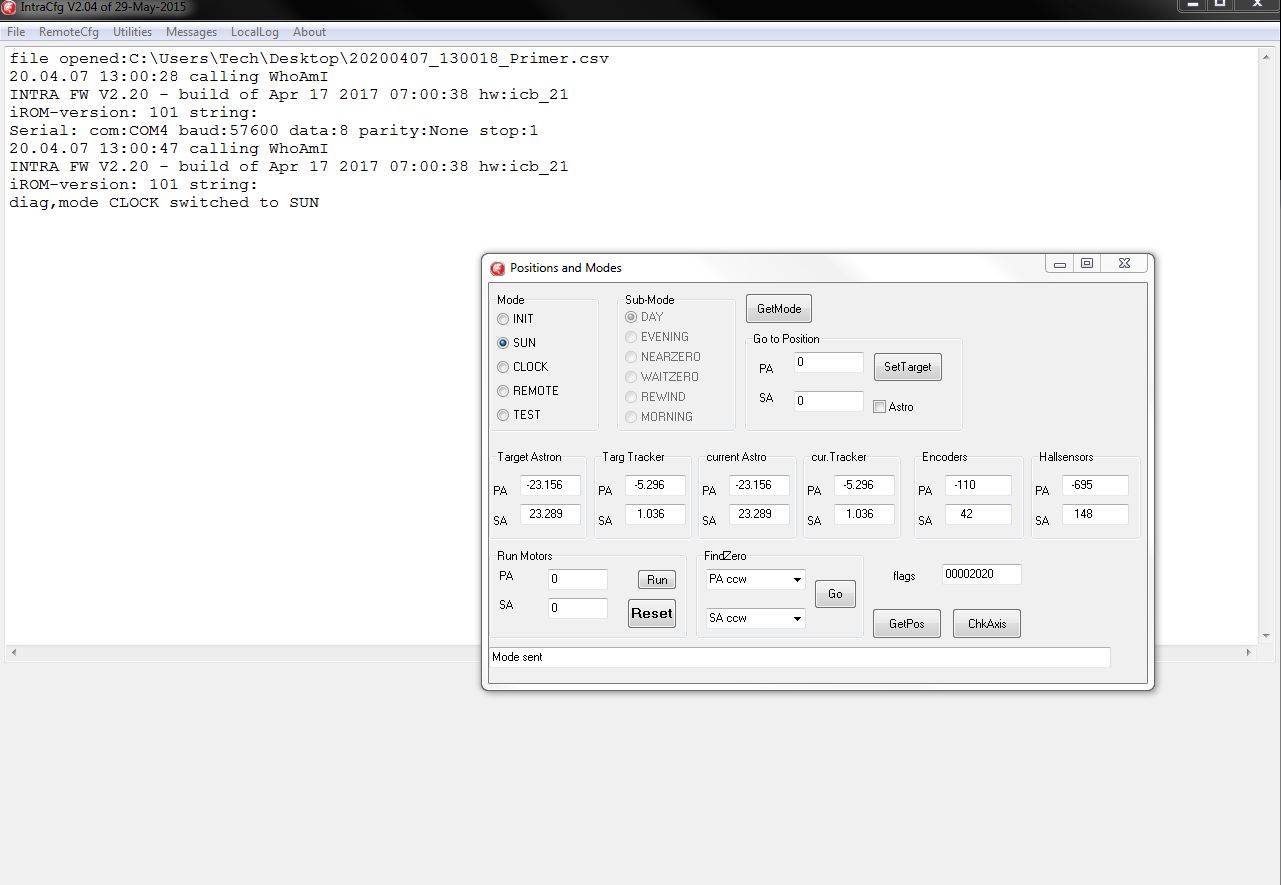The width and height of the screenshot is (1281, 885).
Task: Choose the CLOCK mode option
Action: coord(503,367)
